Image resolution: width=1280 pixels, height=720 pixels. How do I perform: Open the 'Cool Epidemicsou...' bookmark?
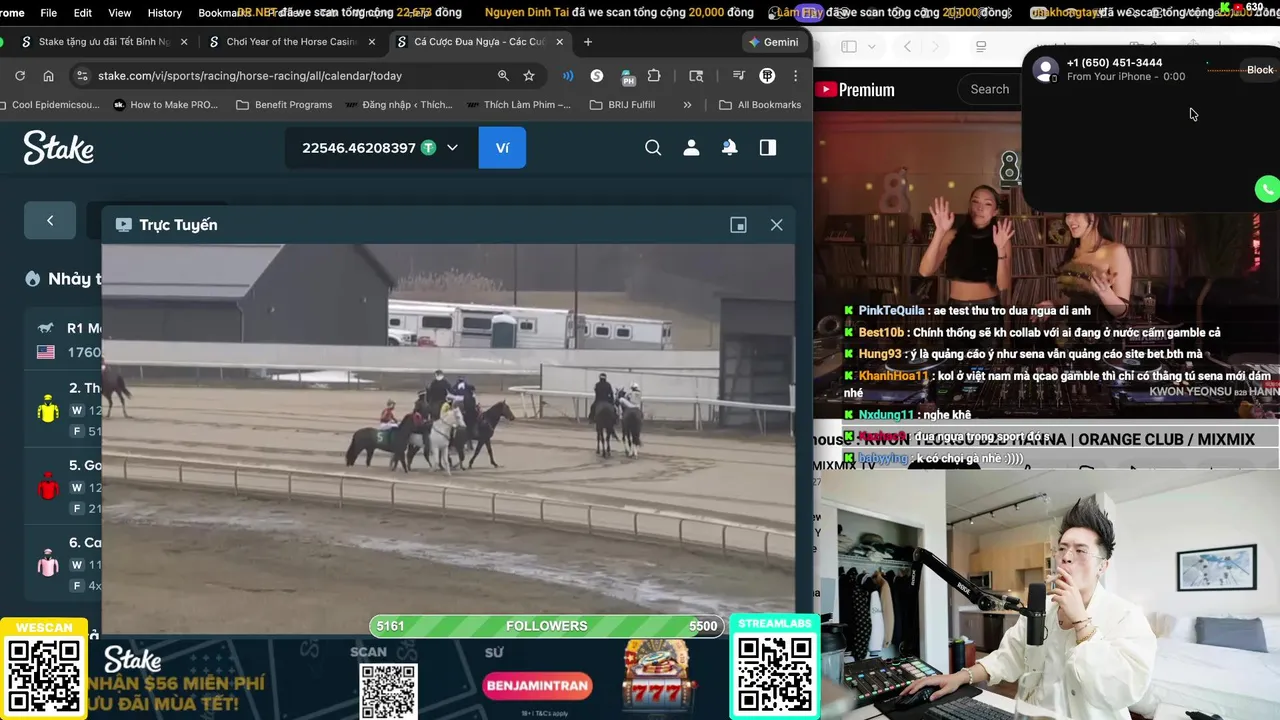[50, 105]
